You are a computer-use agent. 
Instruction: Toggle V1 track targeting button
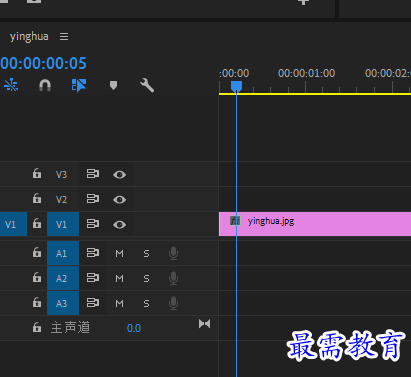point(63,224)
